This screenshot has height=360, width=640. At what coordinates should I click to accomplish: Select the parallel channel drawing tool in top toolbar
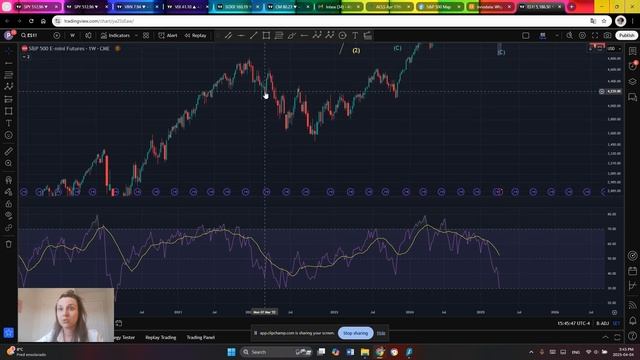pos(228,36)
